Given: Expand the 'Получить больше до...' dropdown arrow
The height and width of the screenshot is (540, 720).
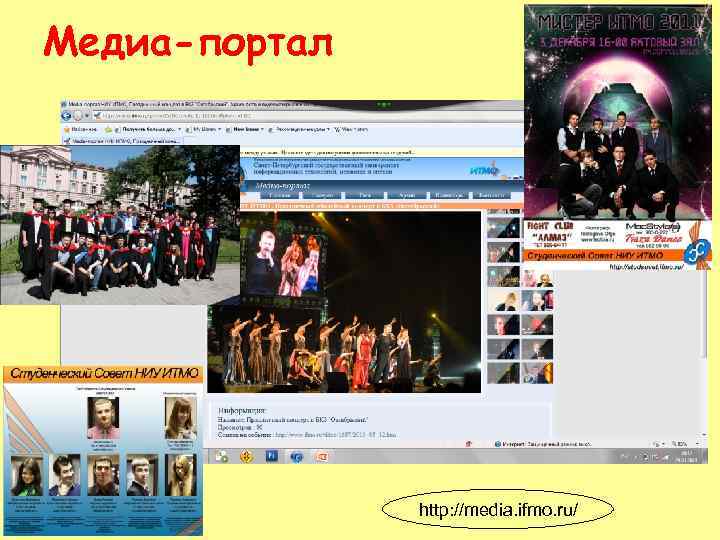Looking at the screenshot, I should click(179, 130).
